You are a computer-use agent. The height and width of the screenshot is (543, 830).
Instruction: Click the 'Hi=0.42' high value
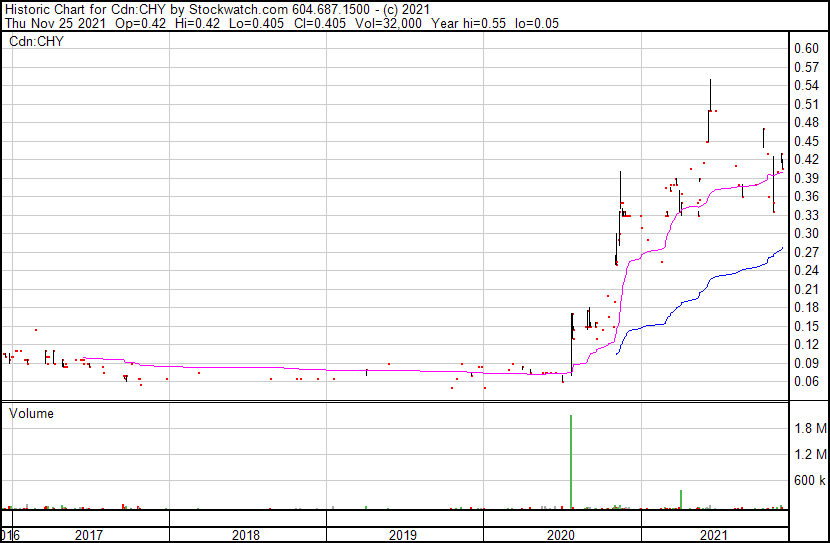[x=197, y=23]
